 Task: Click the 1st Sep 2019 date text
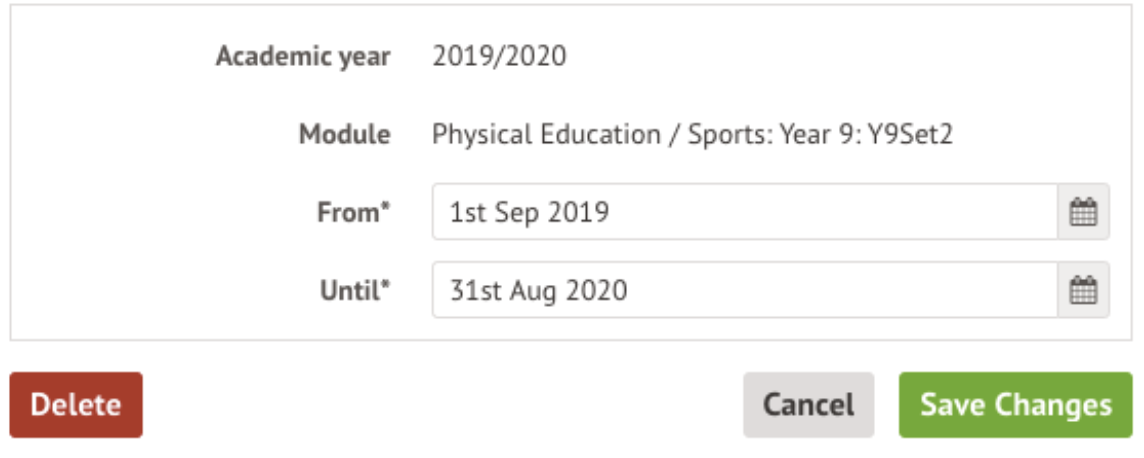point(529,212)
